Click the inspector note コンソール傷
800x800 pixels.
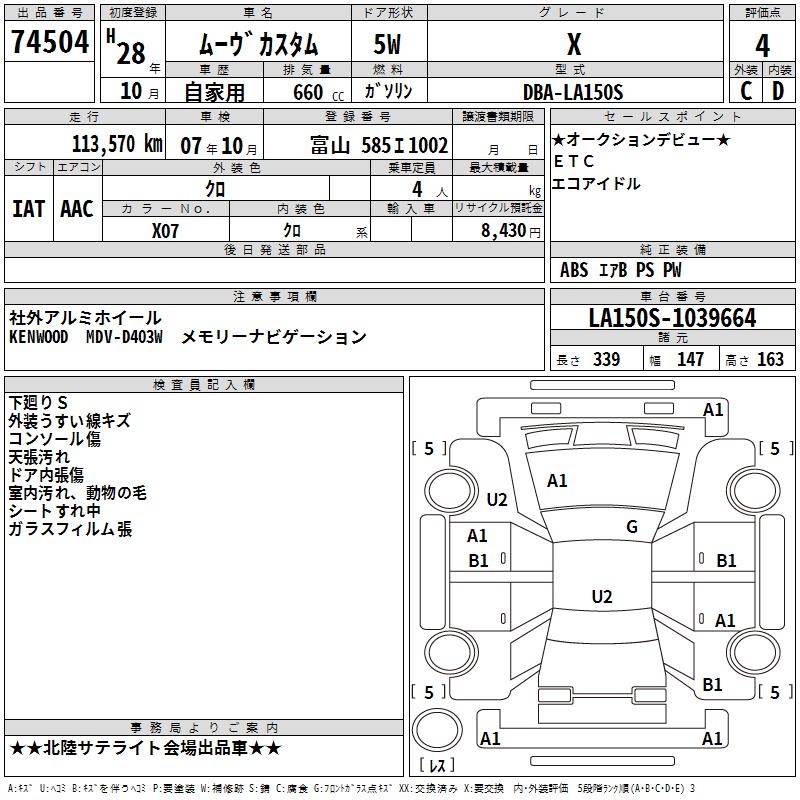coord(54,439)
